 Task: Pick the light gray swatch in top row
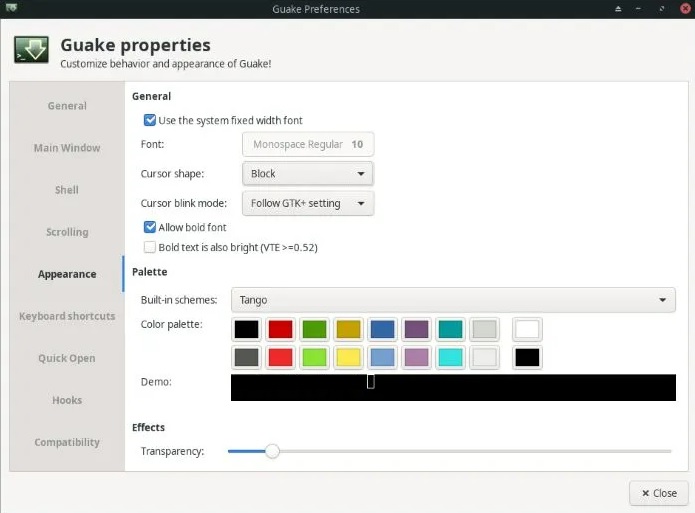click(484, 329)
